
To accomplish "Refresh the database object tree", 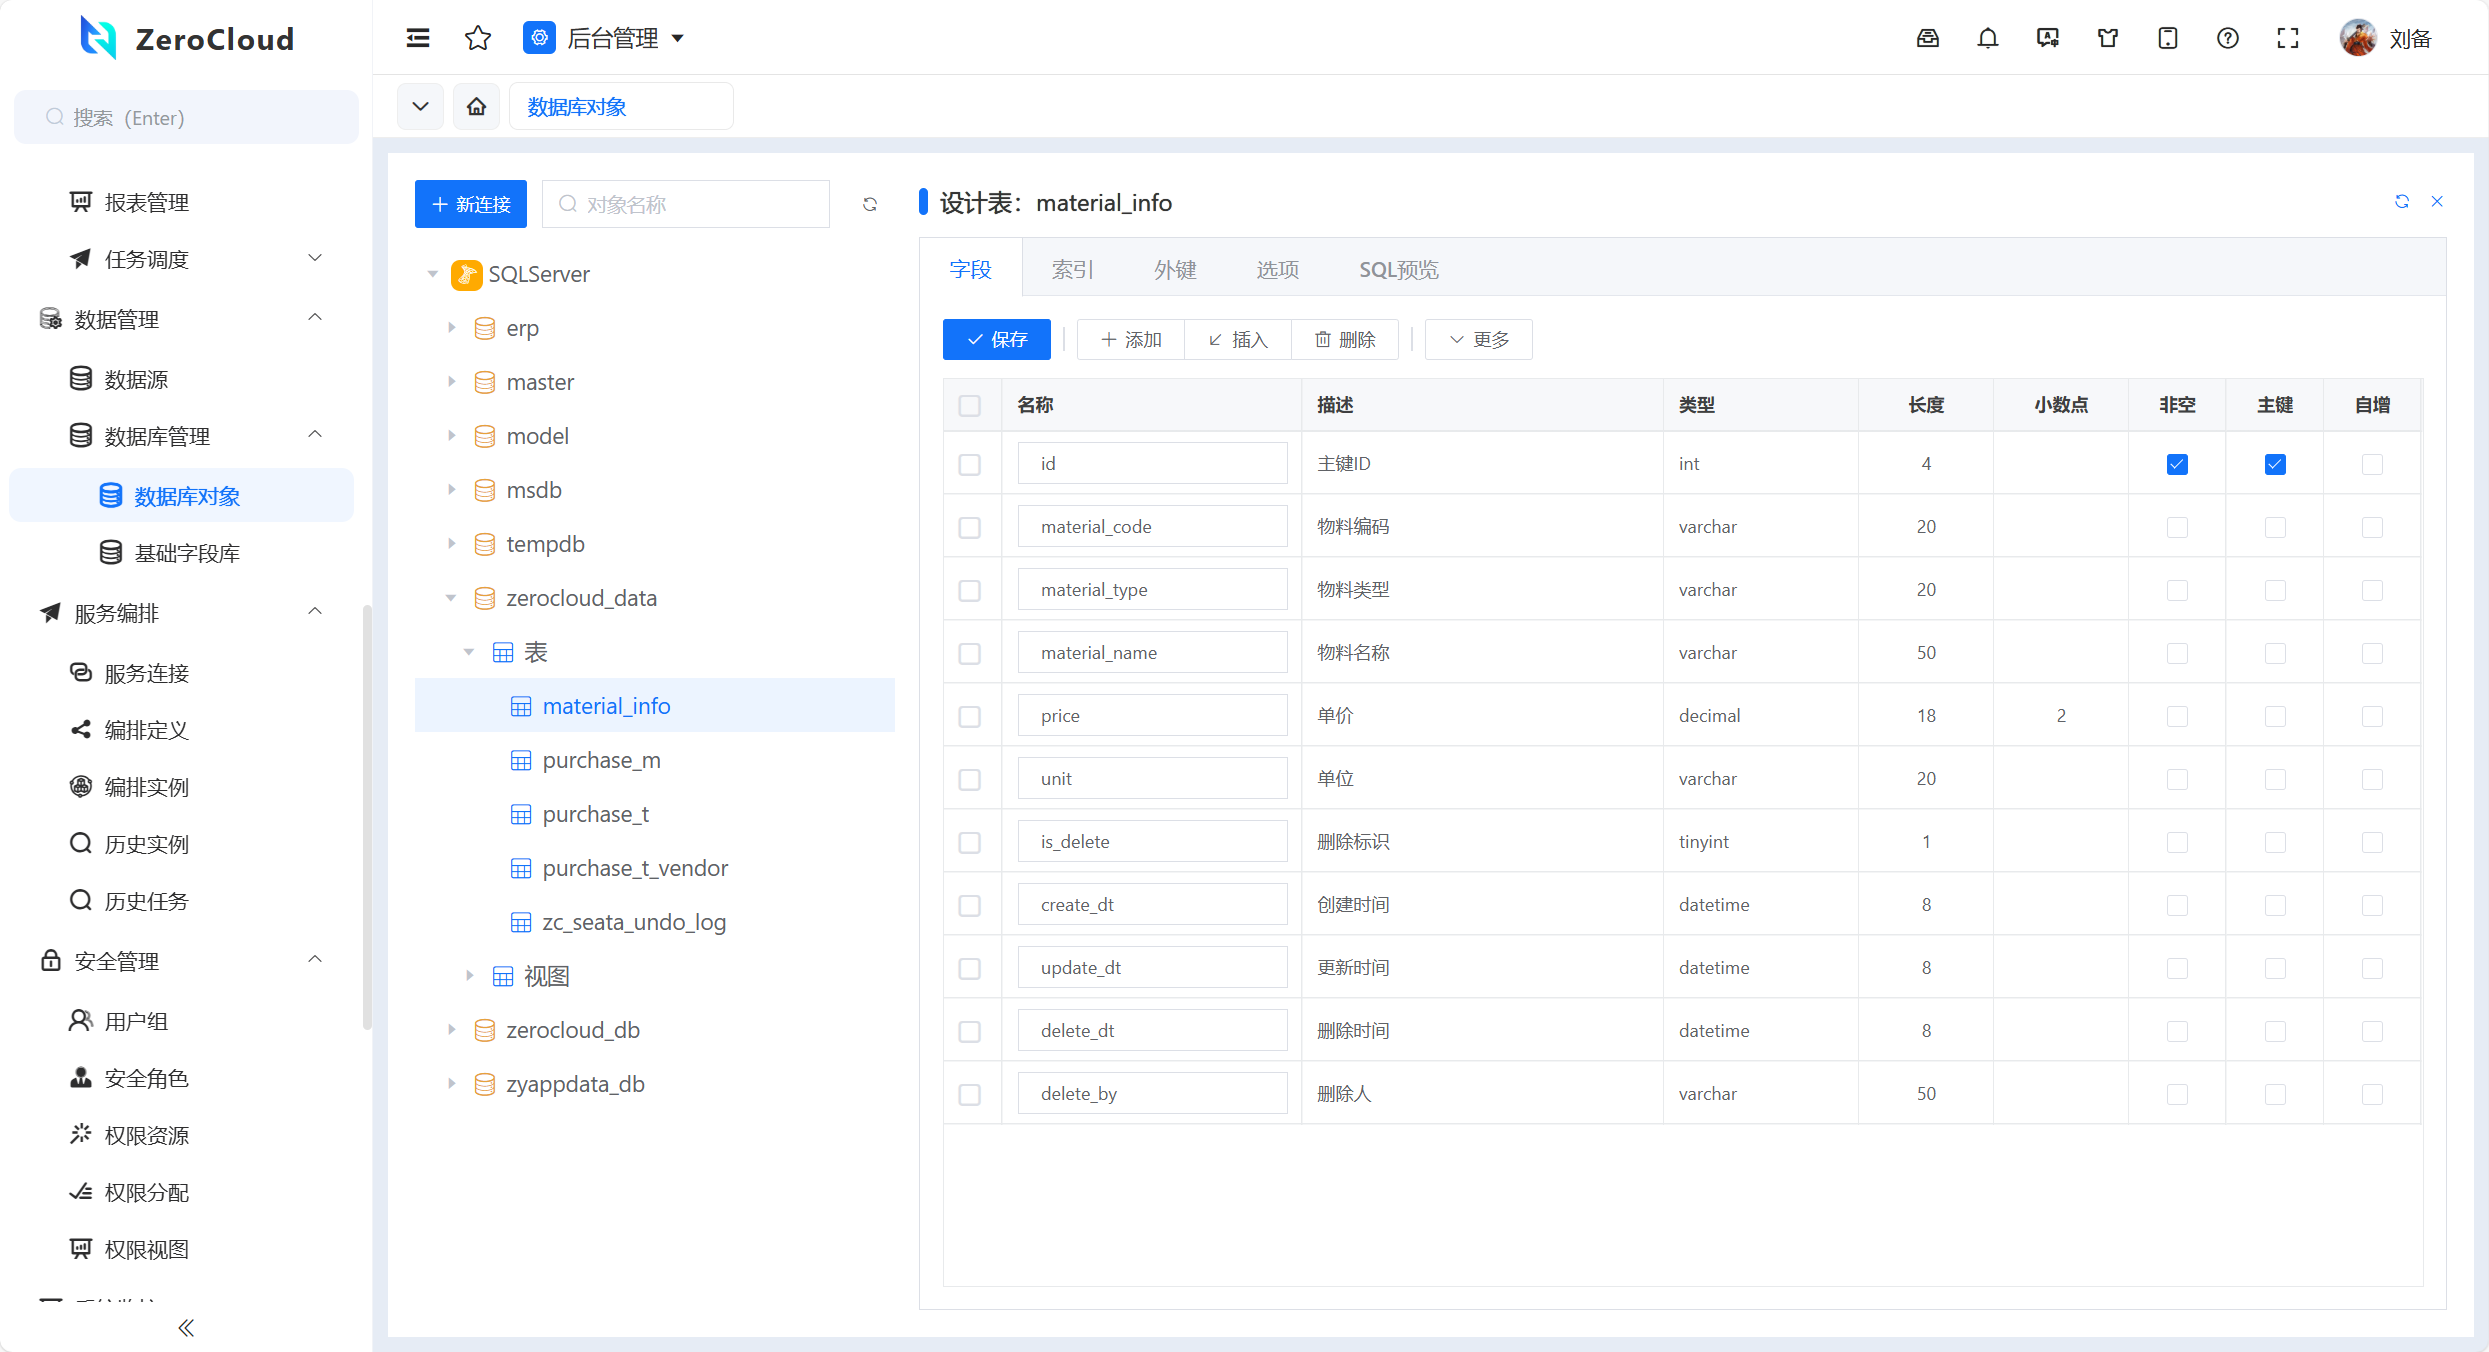I will point(869,204).
